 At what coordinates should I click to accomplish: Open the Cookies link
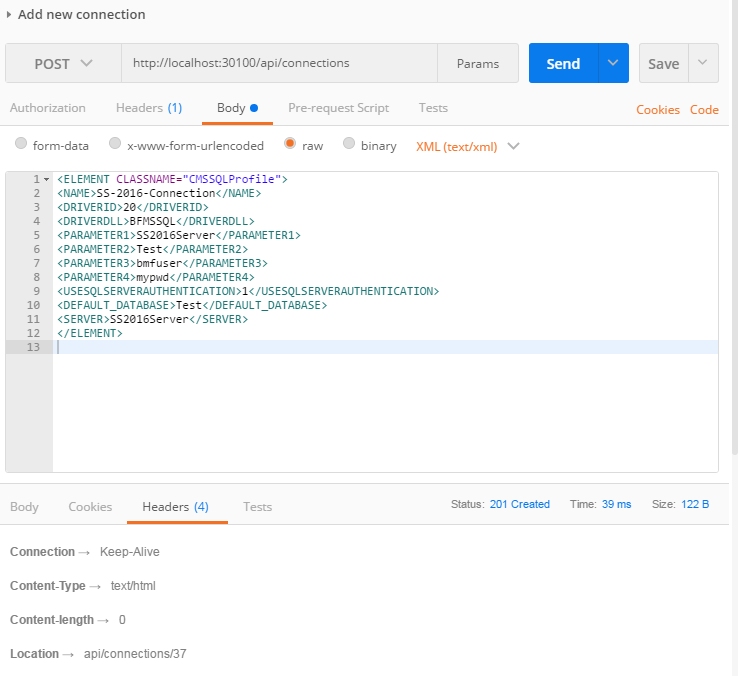(657, 110)
